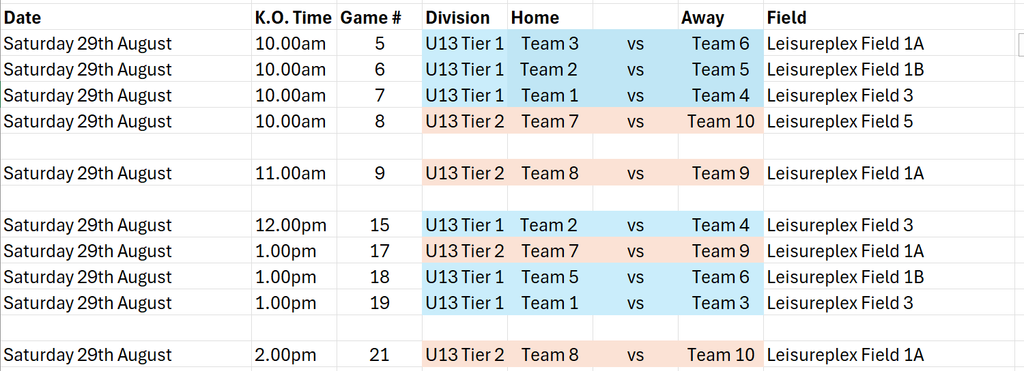Select the 11.00am kick-off time cell

294,173
